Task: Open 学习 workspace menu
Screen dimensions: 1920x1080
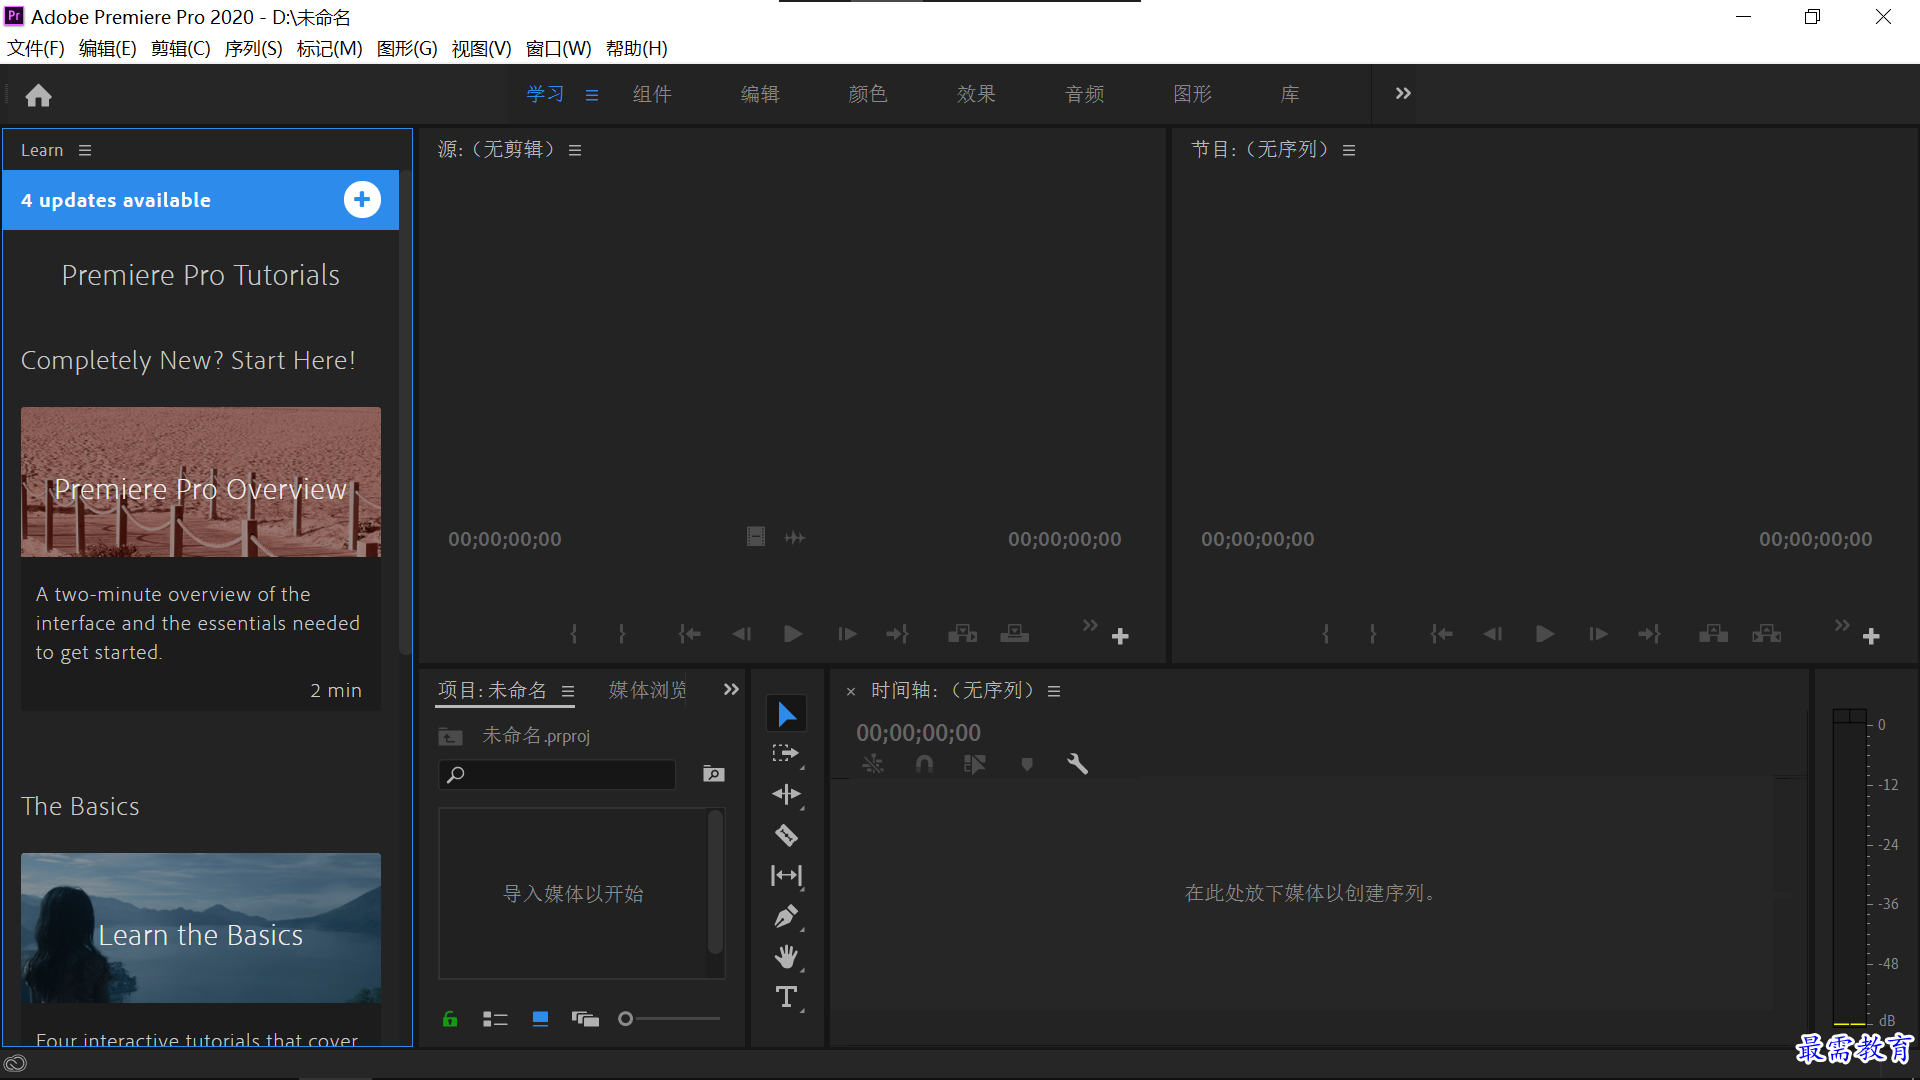Action: [x=592, y=95]
